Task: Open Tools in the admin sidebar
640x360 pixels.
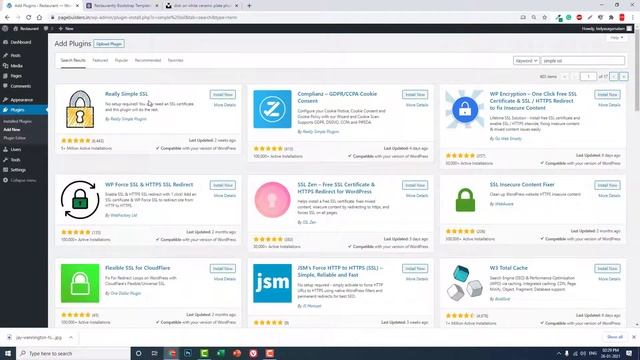Action: (15, 160)
